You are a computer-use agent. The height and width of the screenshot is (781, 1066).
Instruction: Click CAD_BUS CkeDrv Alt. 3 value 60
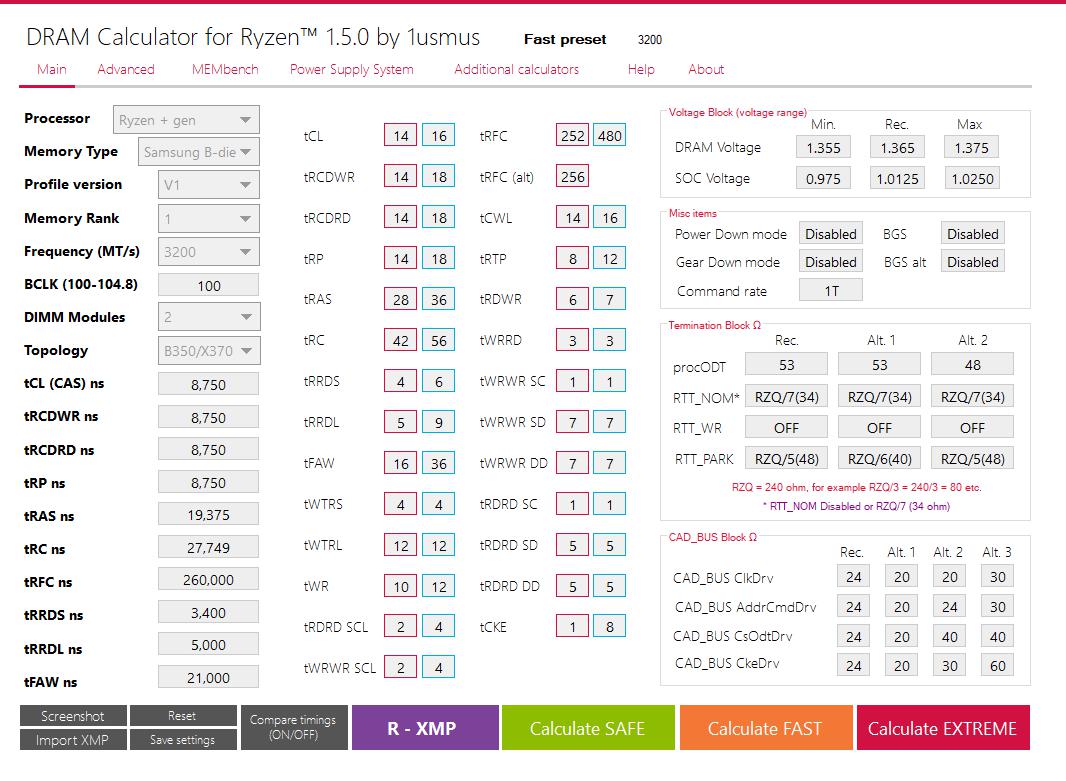[x=997, y=665]
